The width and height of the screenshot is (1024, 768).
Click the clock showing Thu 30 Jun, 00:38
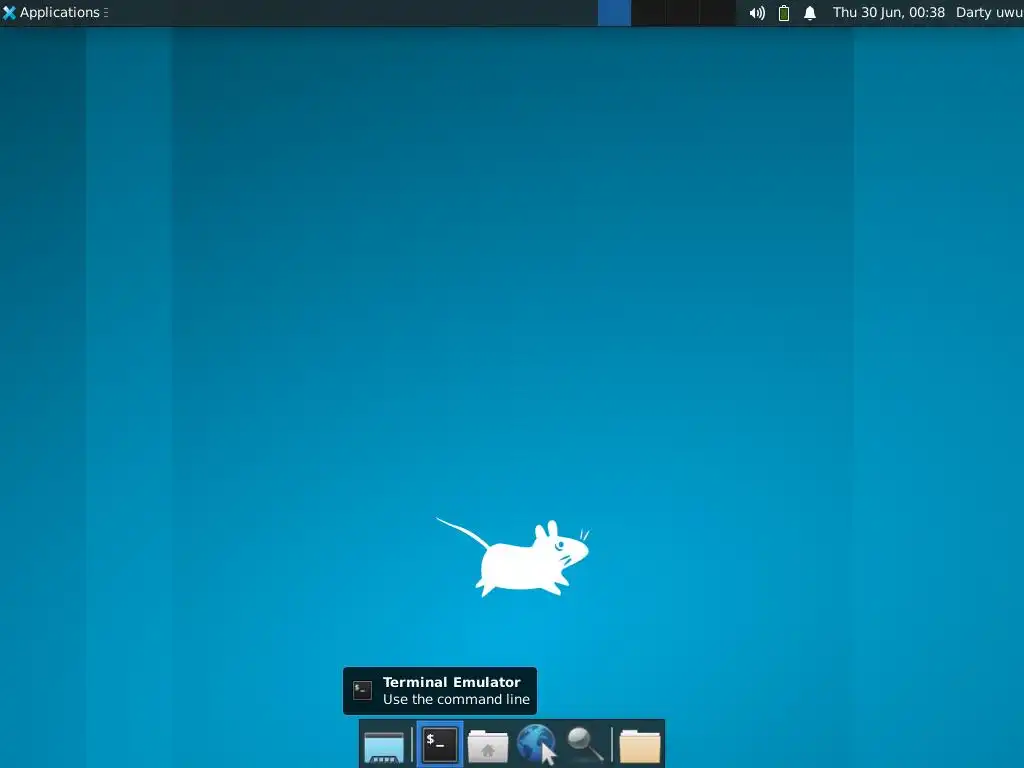point(888,12)
